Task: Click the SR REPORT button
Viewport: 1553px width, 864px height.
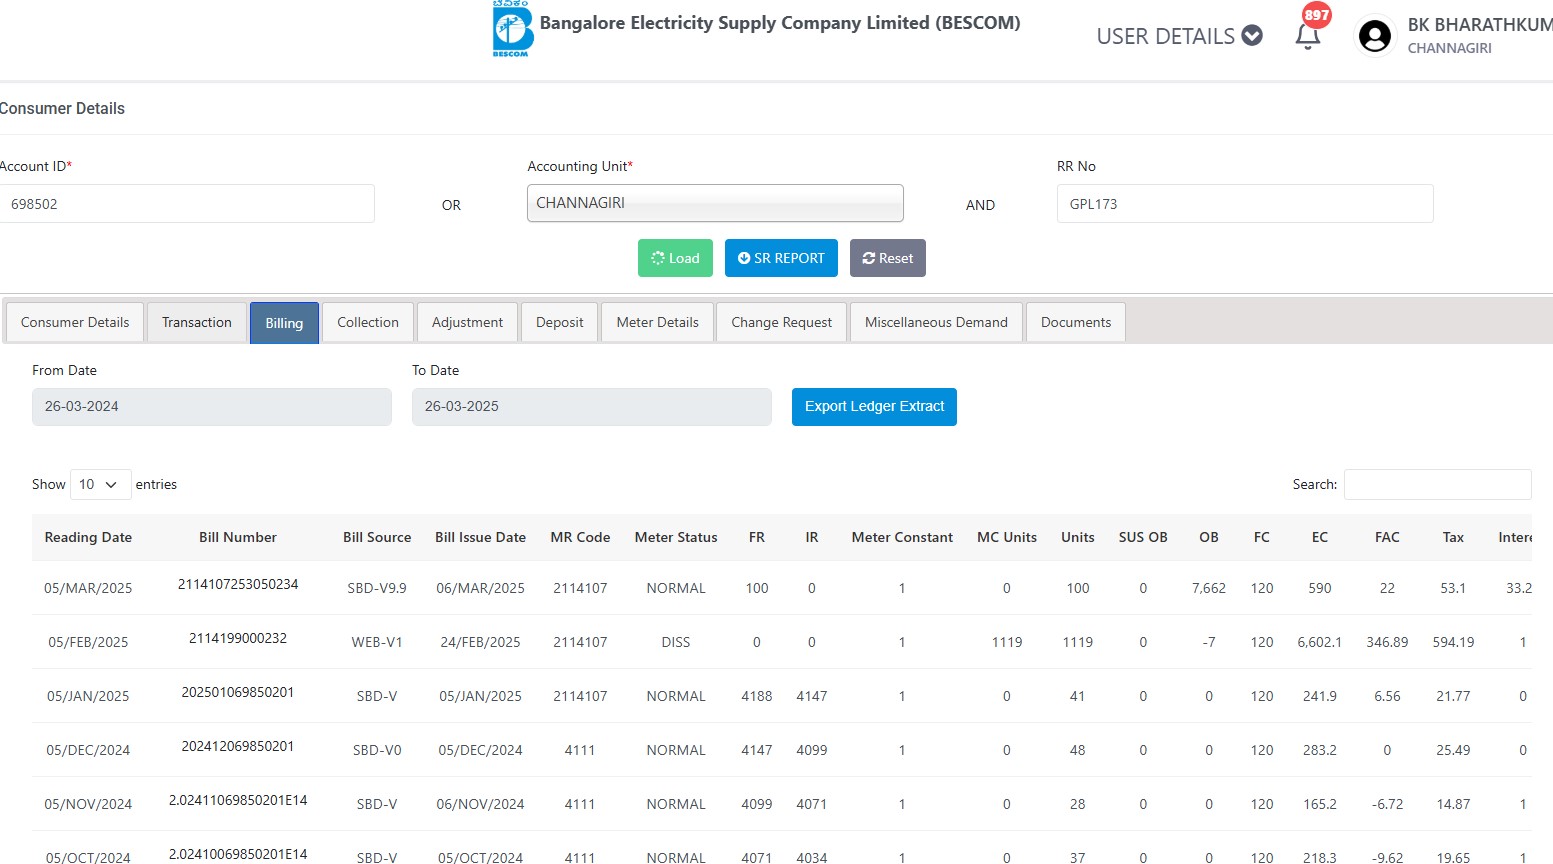Action: point(781,258)
